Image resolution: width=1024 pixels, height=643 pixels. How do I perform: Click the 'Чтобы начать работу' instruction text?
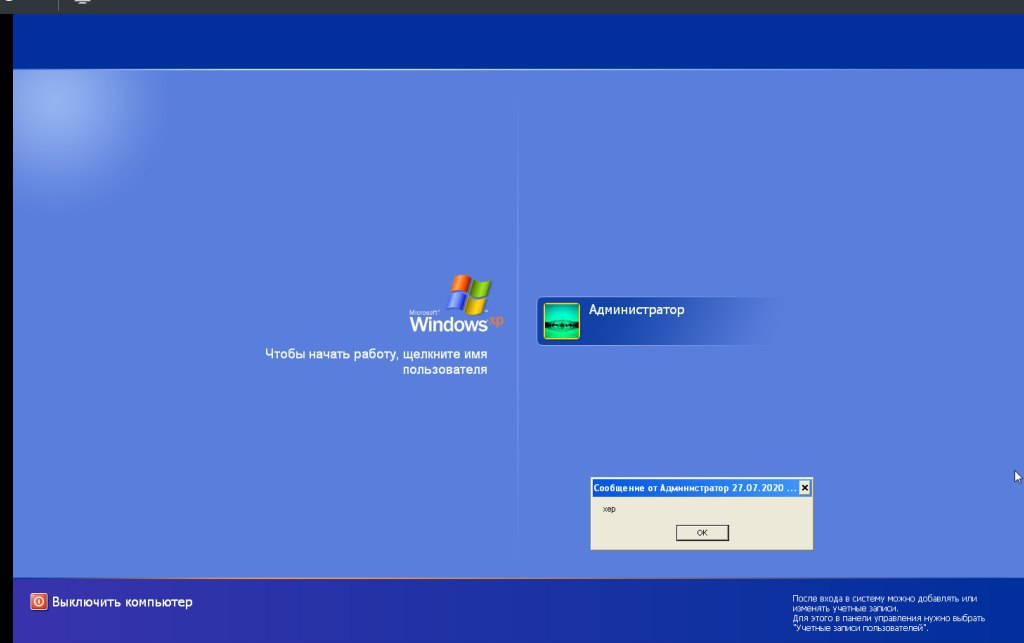[x=376, y=362]
